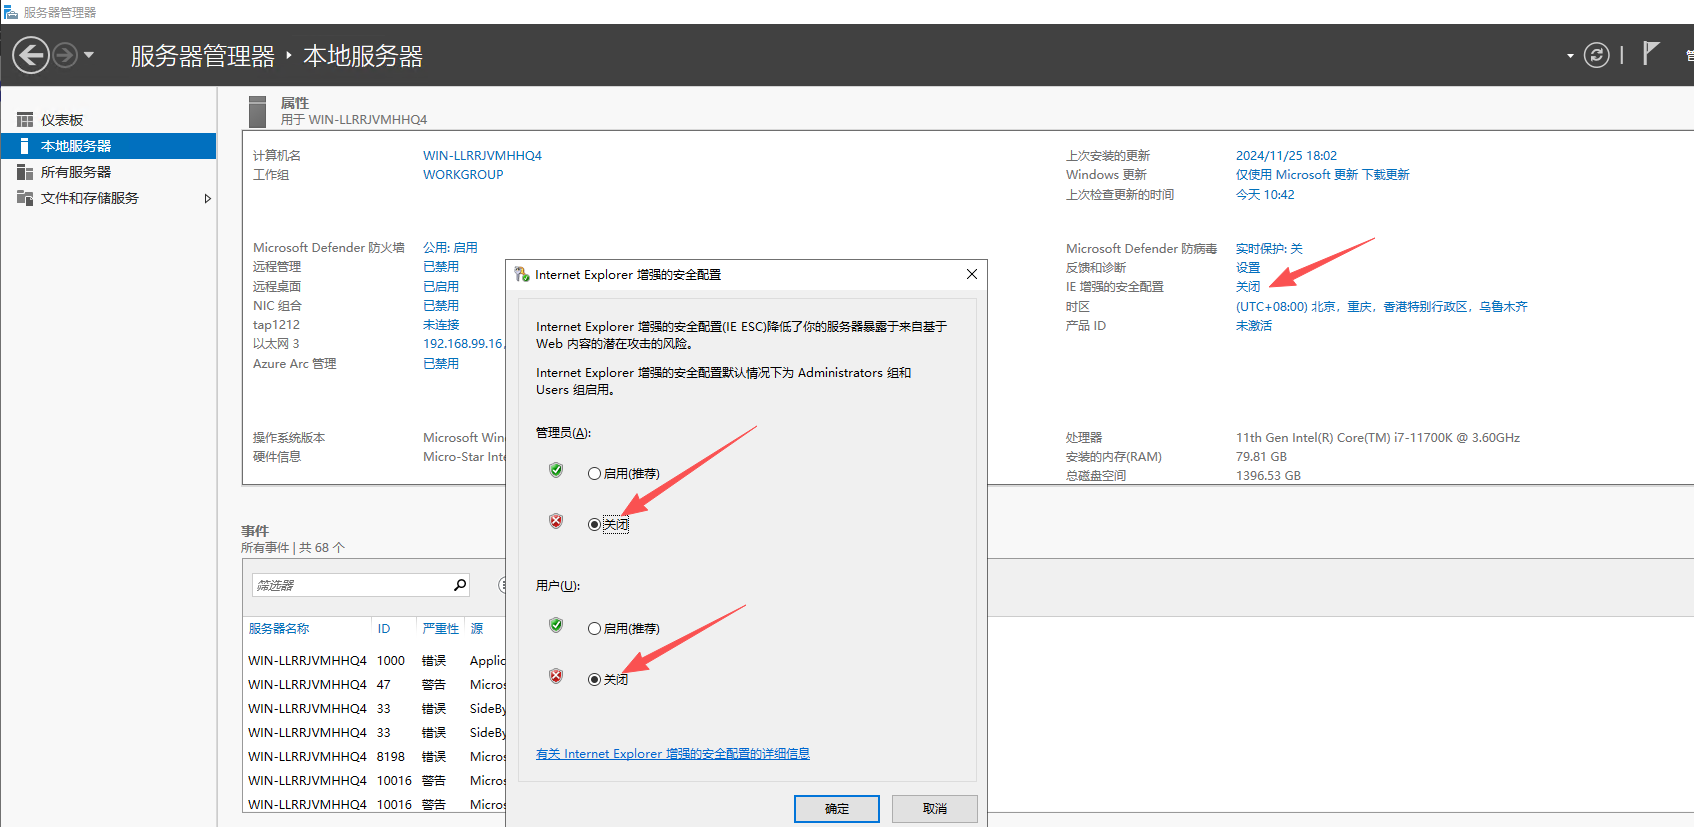The width and height of the screenshot is (1694, 827).
Task: Click the magnifier icon in the events filter
Action: pos(460,585)
